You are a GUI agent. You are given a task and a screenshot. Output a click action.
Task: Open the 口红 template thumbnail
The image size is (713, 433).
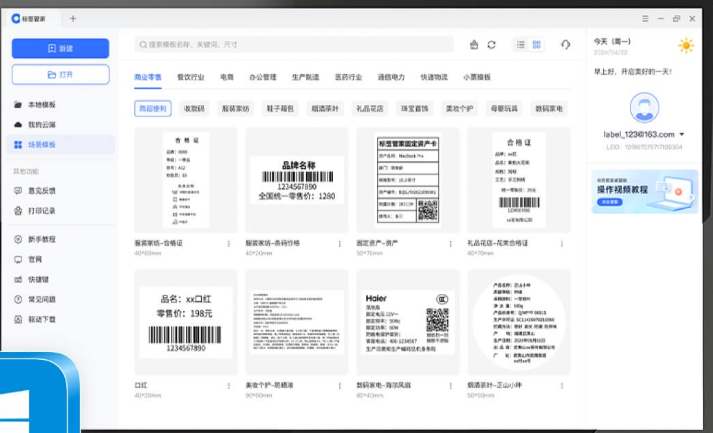point(186,322)
